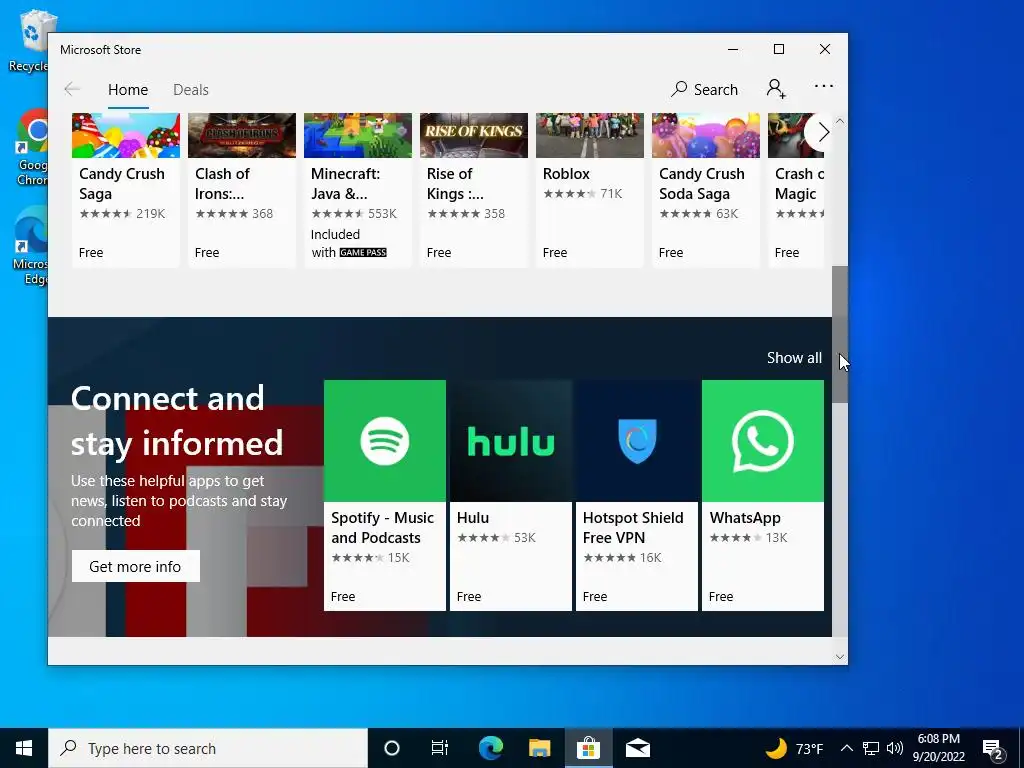Image resolution: width=1024 pixels, height=768 pixels.
Task: Open the notification center icon
Action: tap(993, 749)
